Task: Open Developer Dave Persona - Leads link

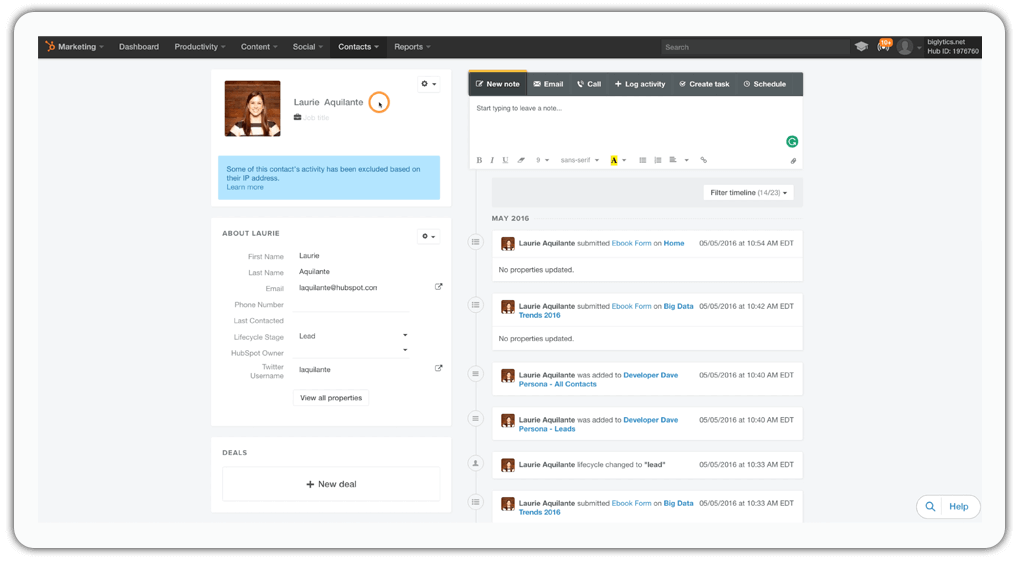Action: coord(598,424)
